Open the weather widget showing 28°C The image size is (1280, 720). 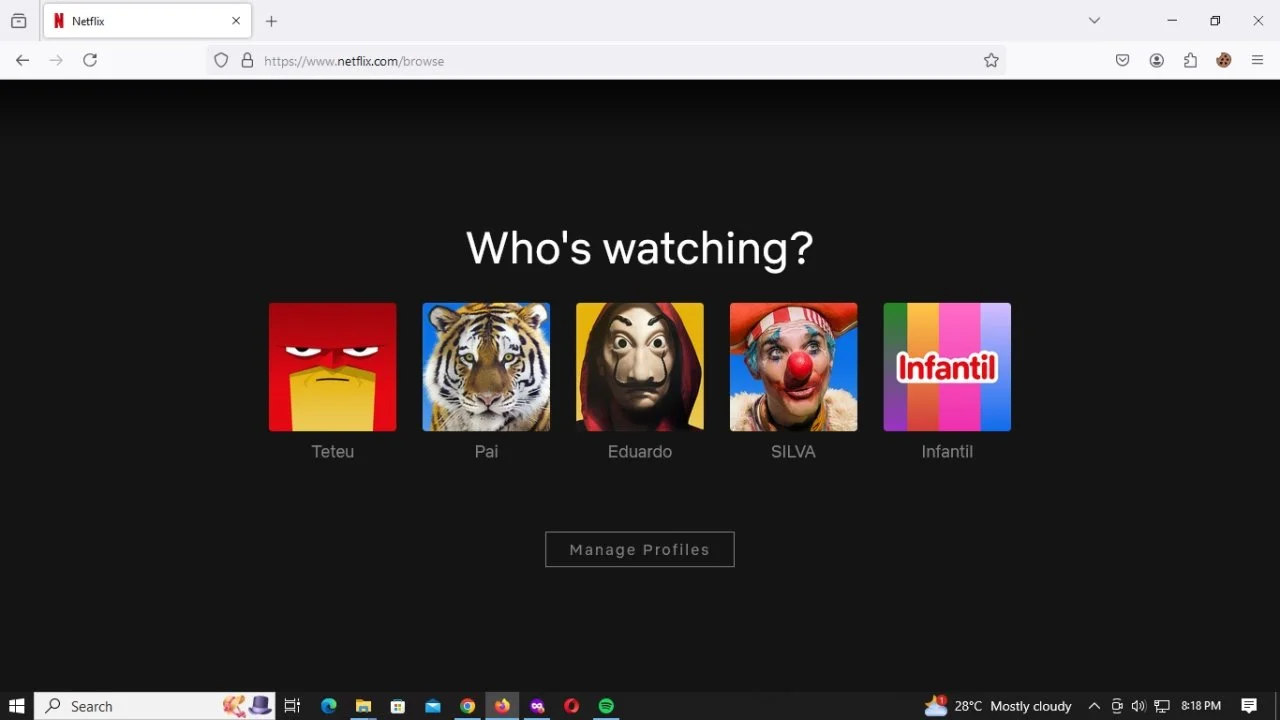(998, 706)
